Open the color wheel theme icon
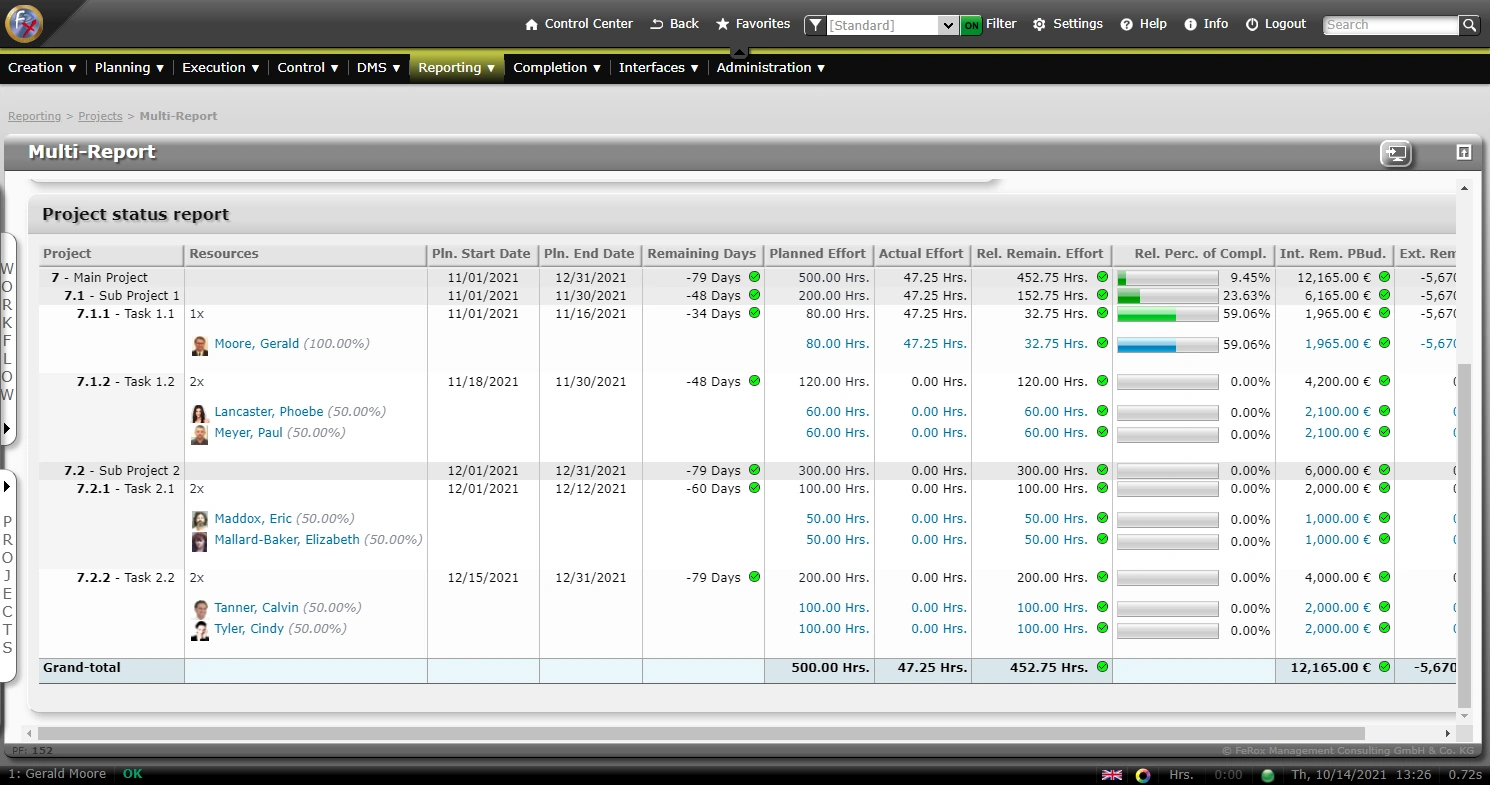Image resolution: width=1490 pixels, height=785 pixels. pyautogui.click(x=1143, y=775)
